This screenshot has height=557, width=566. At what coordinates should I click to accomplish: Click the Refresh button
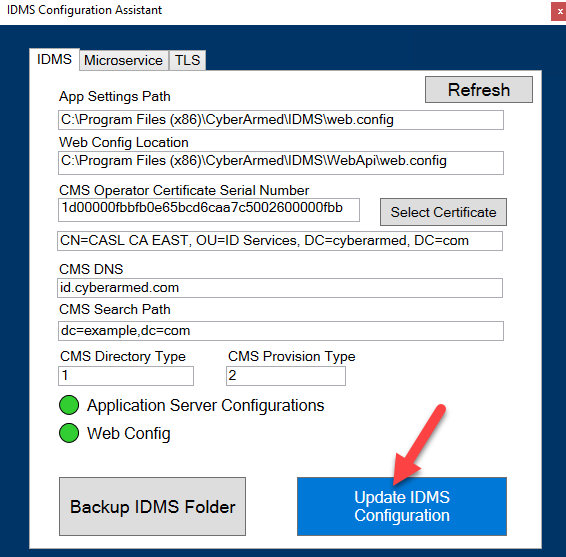click(x=479, y=90)
